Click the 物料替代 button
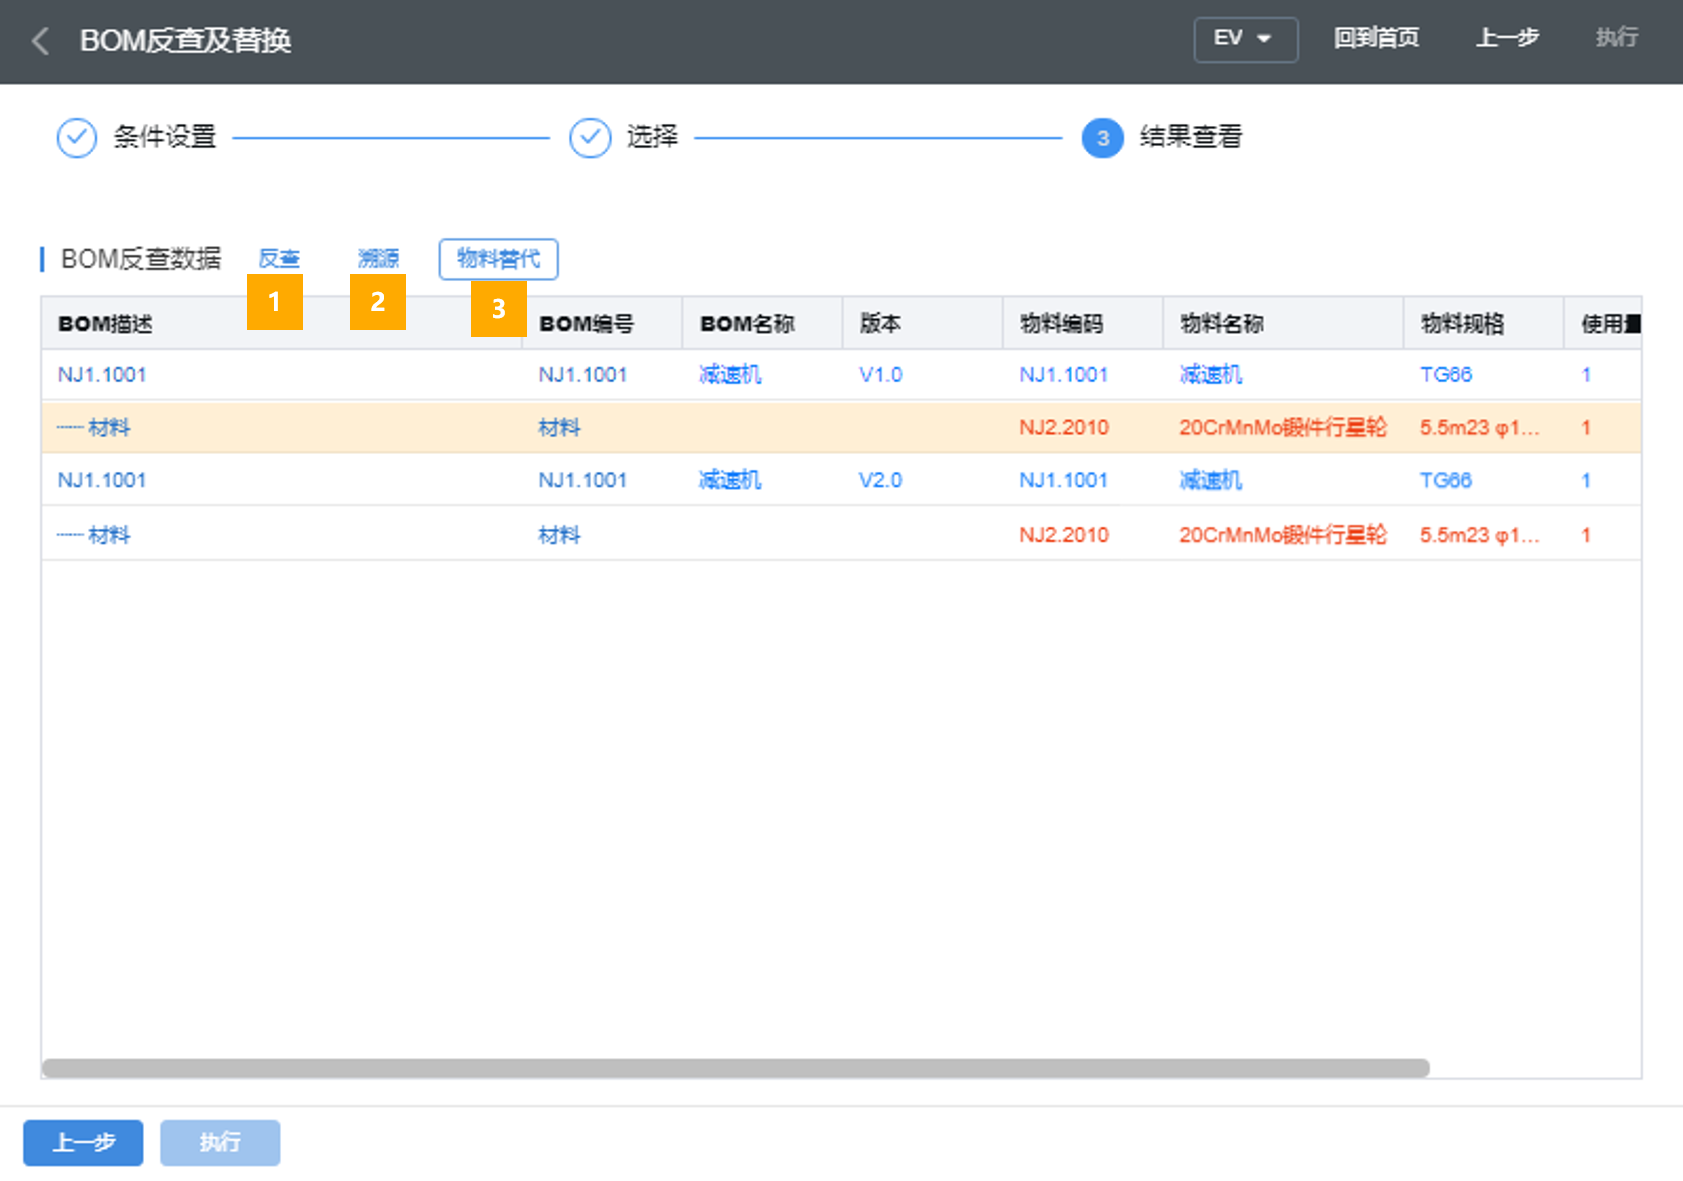The image size is (1683, 1181). point(499,259)
